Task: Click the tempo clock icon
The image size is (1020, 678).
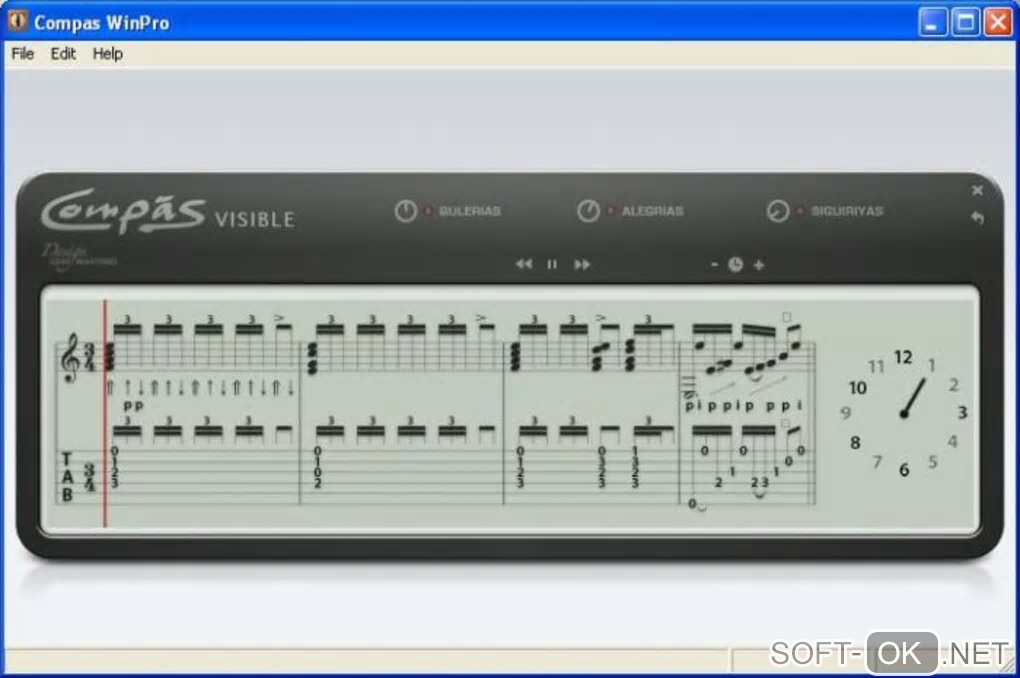Action: click(735, 264)
